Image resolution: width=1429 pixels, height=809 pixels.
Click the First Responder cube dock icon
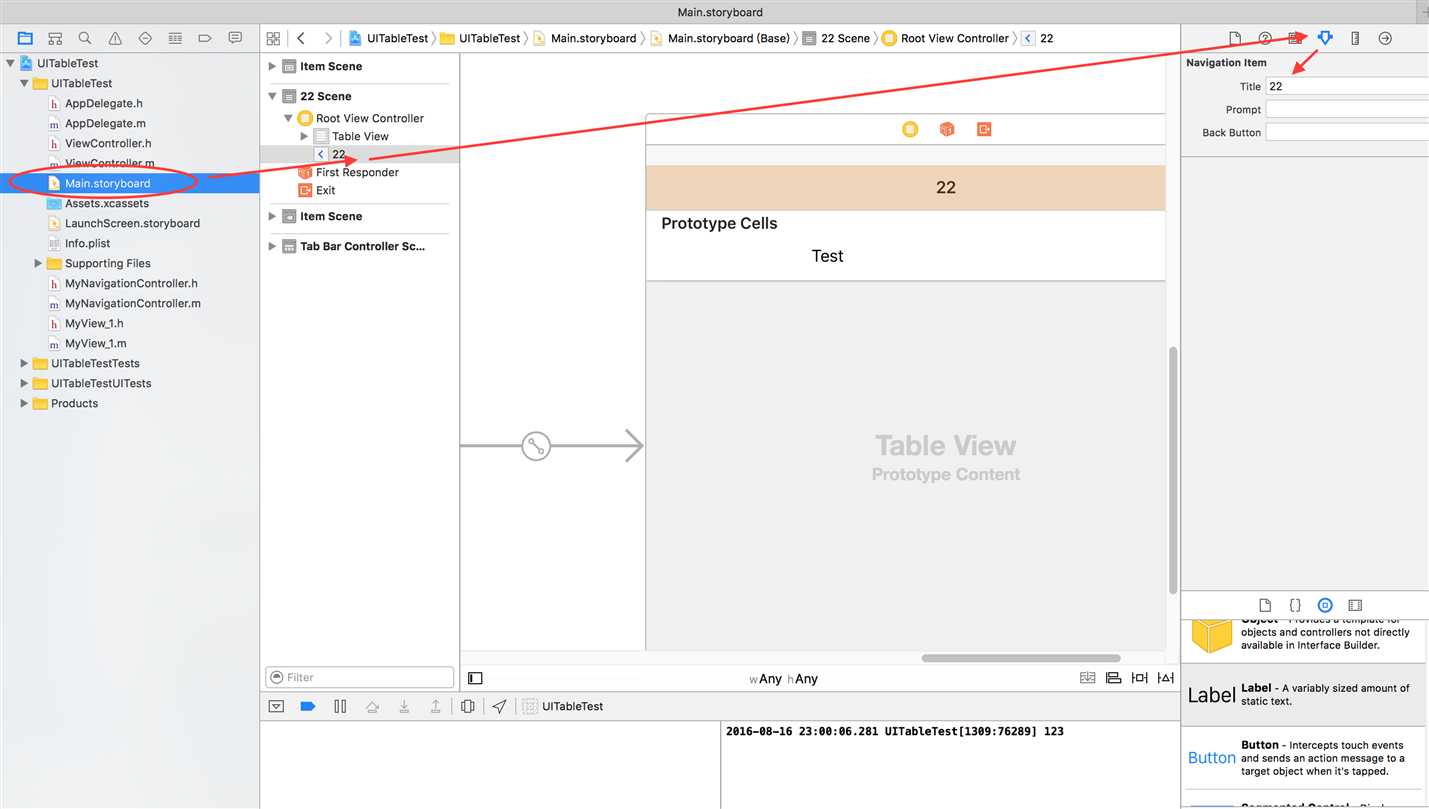point(947,129)
